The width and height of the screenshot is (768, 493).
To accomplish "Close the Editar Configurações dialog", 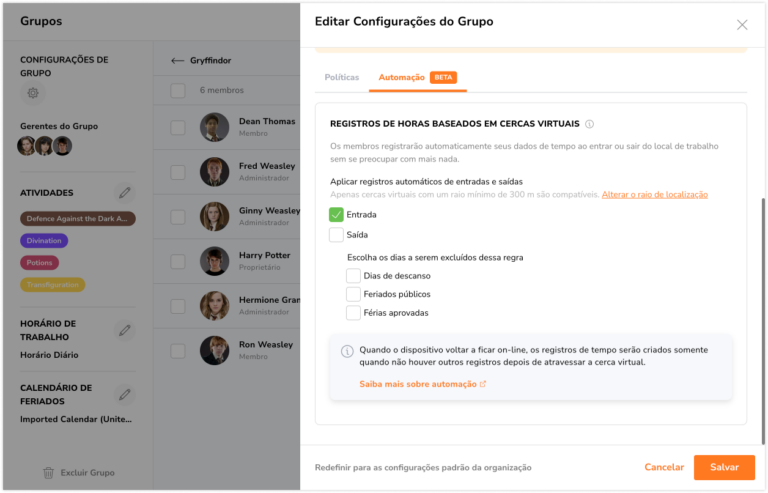I will [742, 24].
